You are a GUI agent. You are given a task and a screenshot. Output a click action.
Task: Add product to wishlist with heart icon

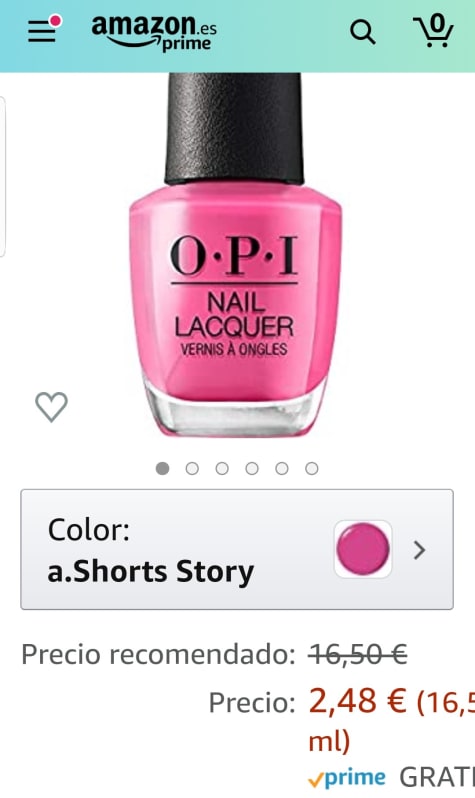(51, 407)
